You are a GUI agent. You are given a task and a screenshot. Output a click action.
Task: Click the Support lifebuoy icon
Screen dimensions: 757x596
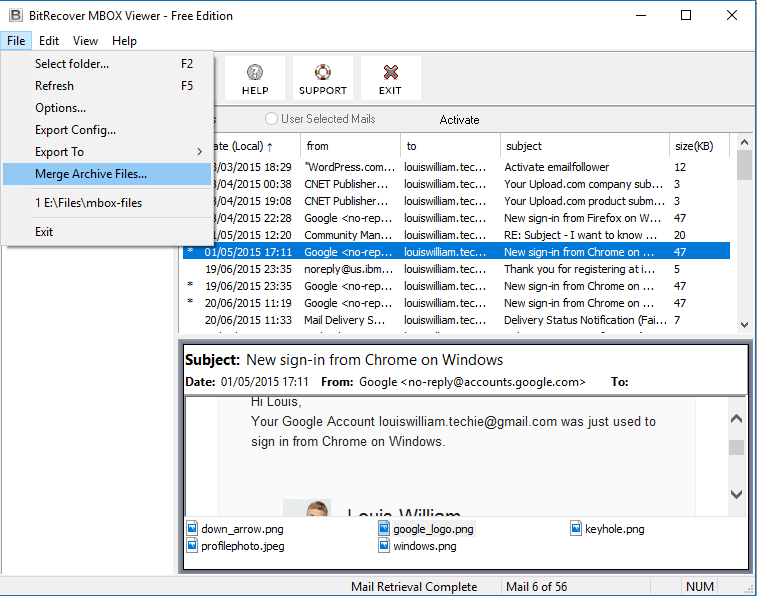(322, 72)
